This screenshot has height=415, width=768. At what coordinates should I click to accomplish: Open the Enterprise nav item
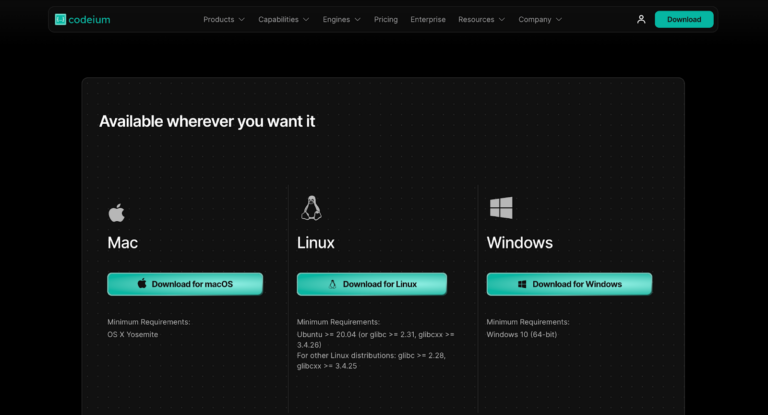point(428,19)
